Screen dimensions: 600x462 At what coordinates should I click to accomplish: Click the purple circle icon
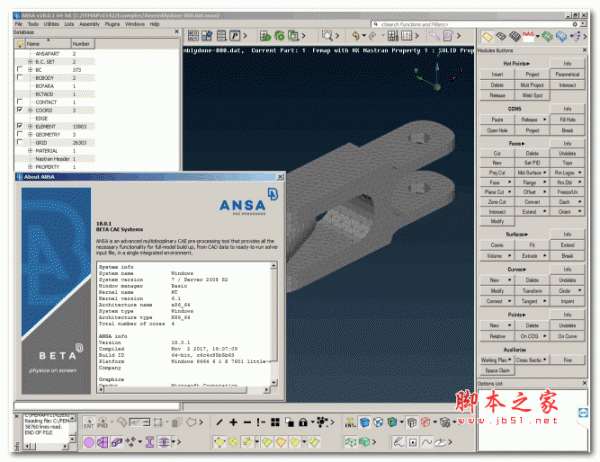point(89,443)
